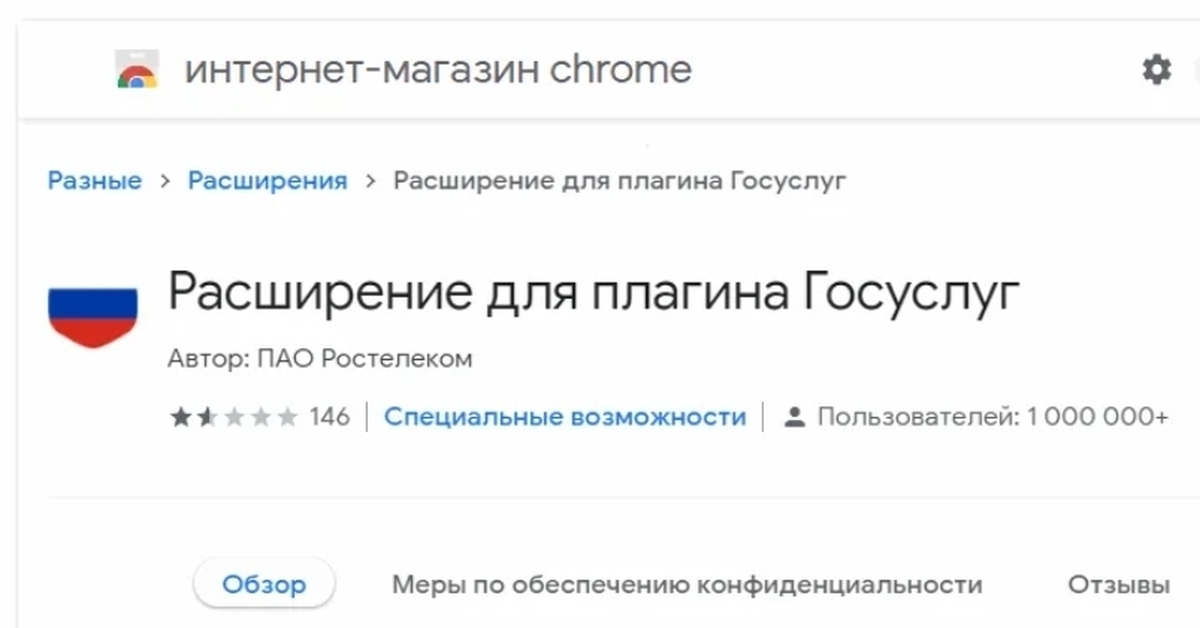Click the интернет-магазин chrome header title

[438, 70]
